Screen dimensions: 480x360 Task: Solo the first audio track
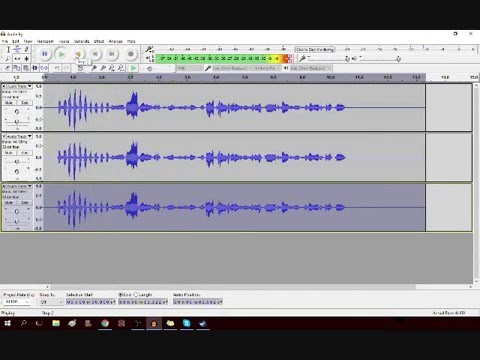tap(24, 103)
